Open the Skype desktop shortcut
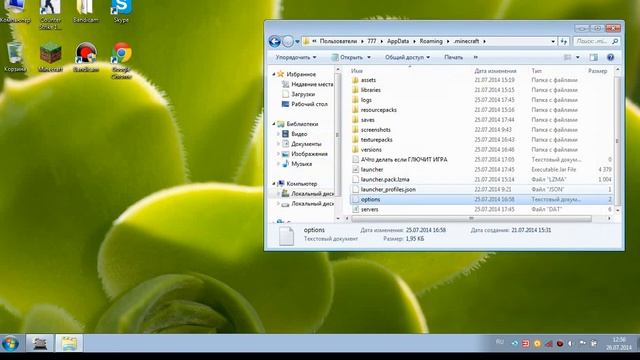Viewport: 640px width, 360px height. pos(122,11)
